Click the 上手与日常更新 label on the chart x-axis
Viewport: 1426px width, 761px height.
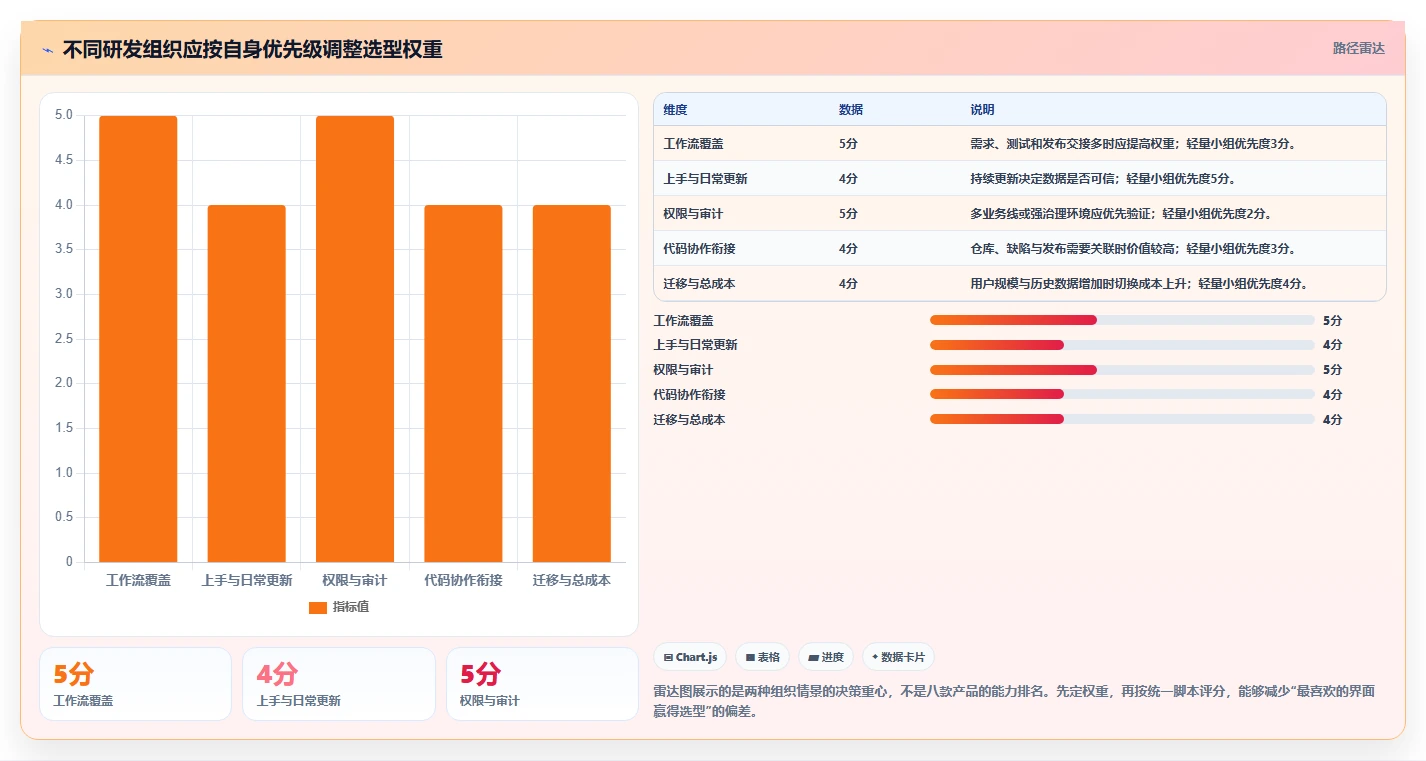point(247,580)
